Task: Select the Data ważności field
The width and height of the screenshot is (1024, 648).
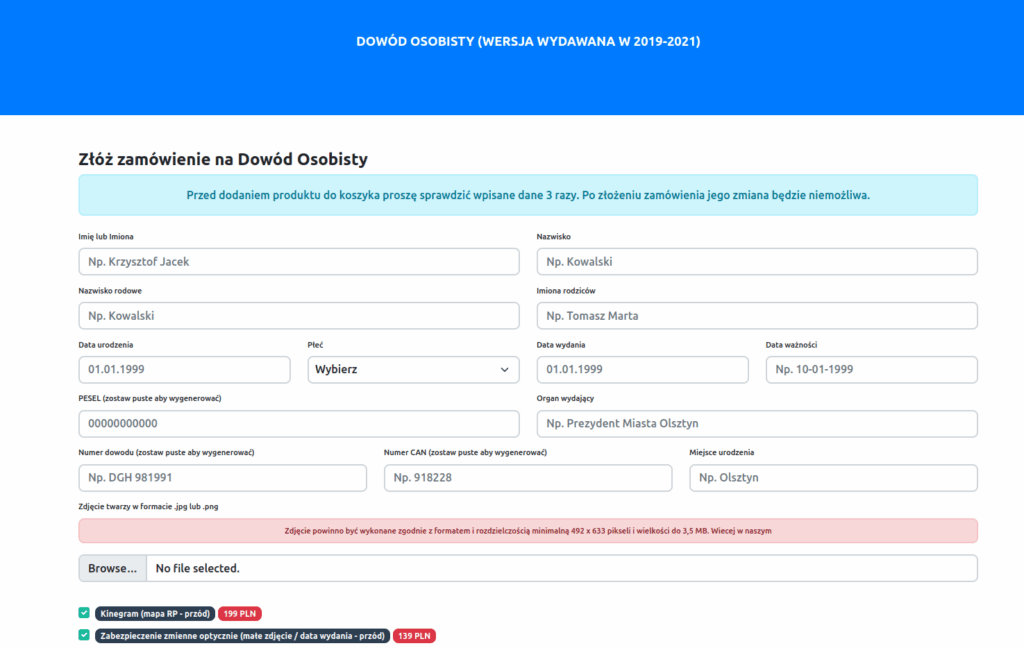Action: [x=872, y=370]
